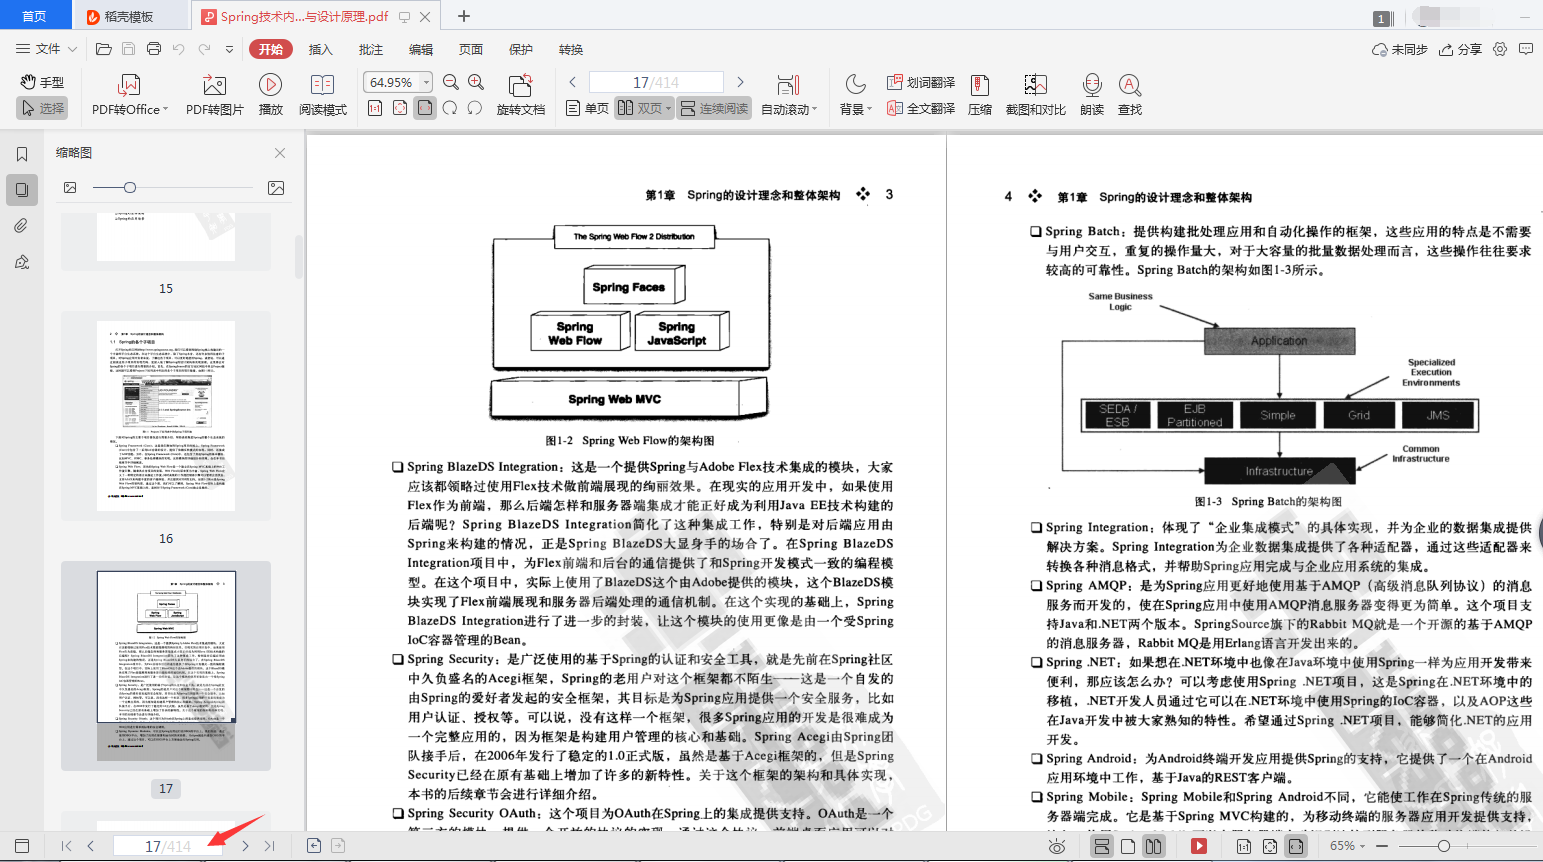Open the 文件 menu dropdown
The image size is (1543, 862).
click(47, 49)
